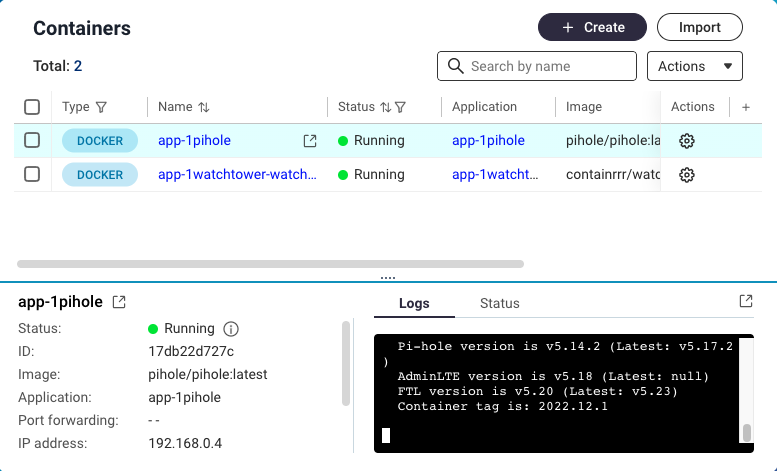Switch to the Status tab
This screenshot has height=471, width=777.
coord(500,303)
